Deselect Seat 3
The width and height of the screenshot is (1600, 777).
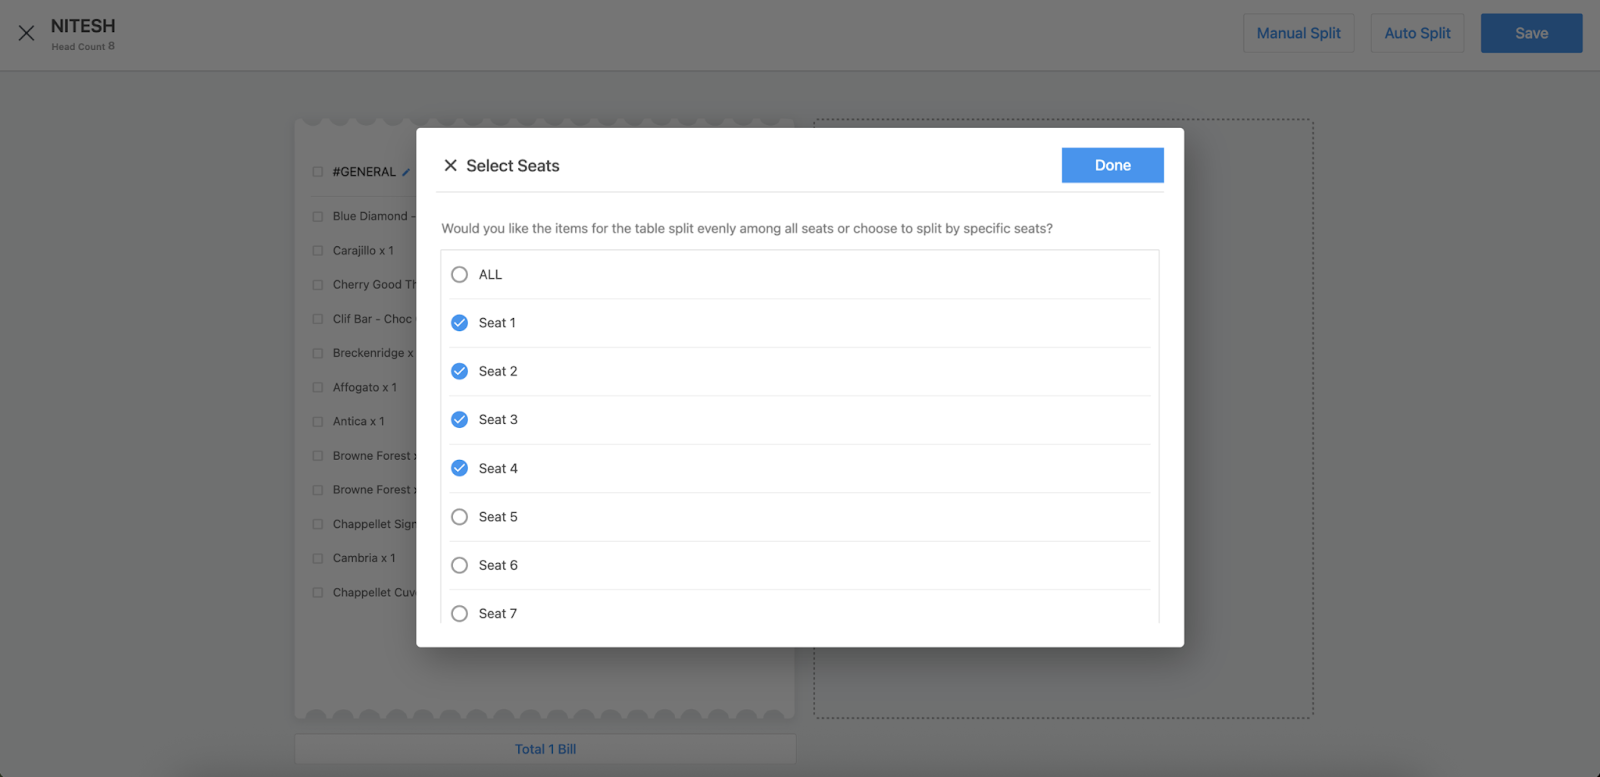pyautogui.click(x=459, y=420)
